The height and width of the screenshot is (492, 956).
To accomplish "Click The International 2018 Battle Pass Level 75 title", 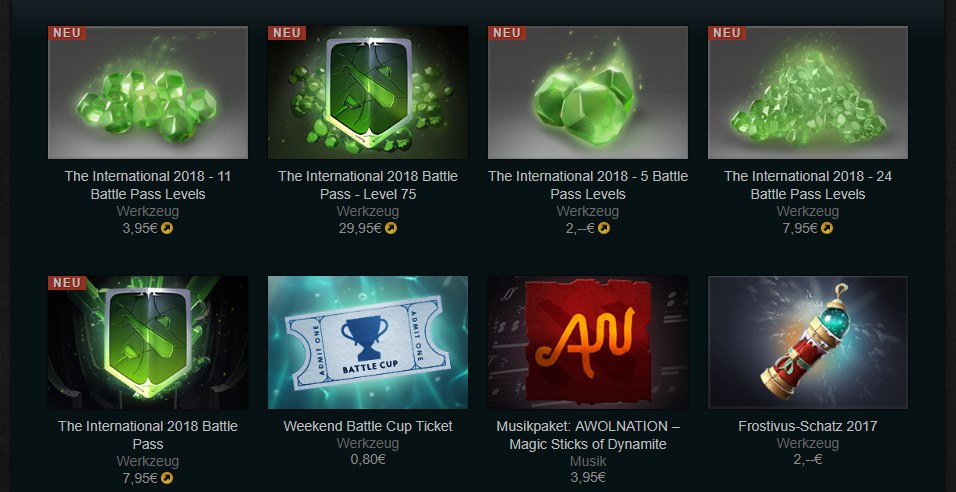I will (368, 185).
